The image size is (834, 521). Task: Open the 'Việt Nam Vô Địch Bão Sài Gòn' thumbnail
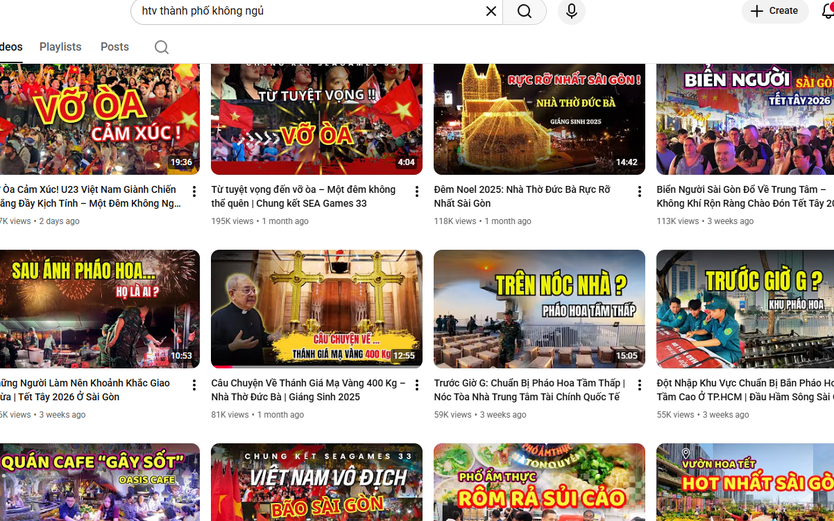pyautogui.click(x=316, y=482)
